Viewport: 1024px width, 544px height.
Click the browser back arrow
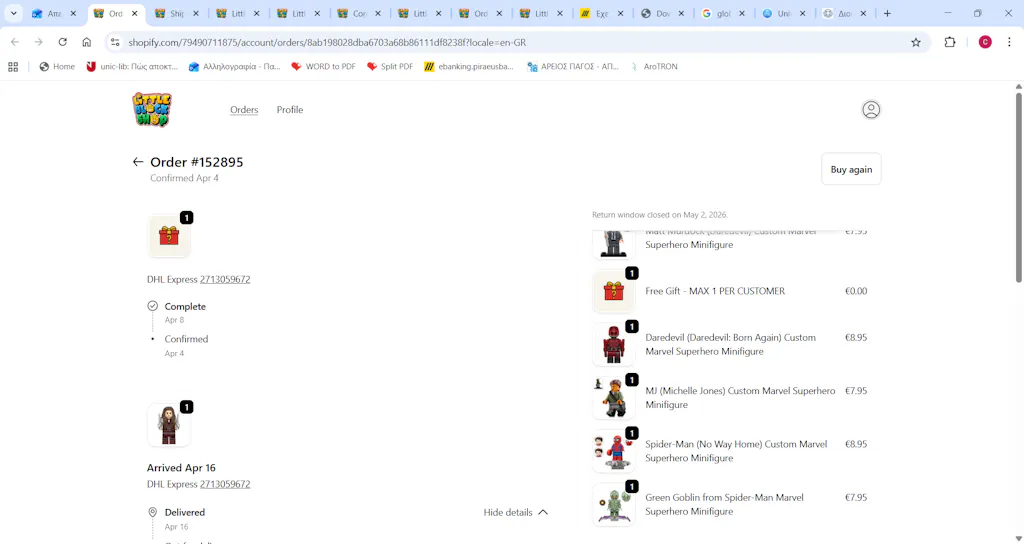point(15,42)
